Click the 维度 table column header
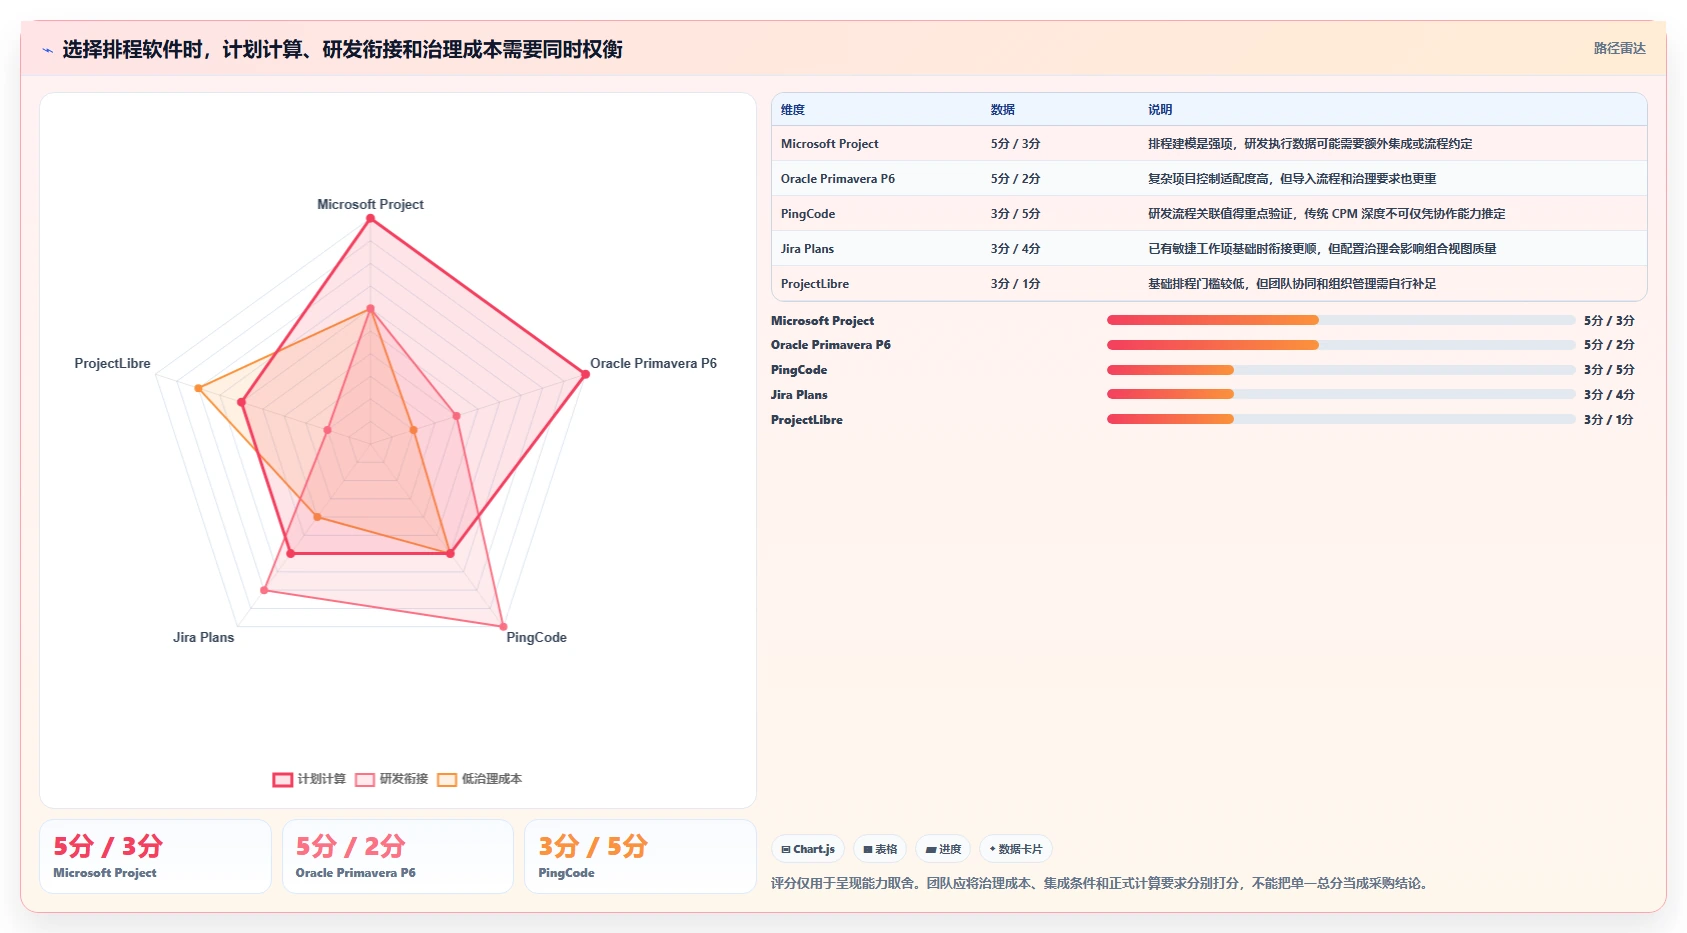The image size is (1687, 933). [793, 110]
